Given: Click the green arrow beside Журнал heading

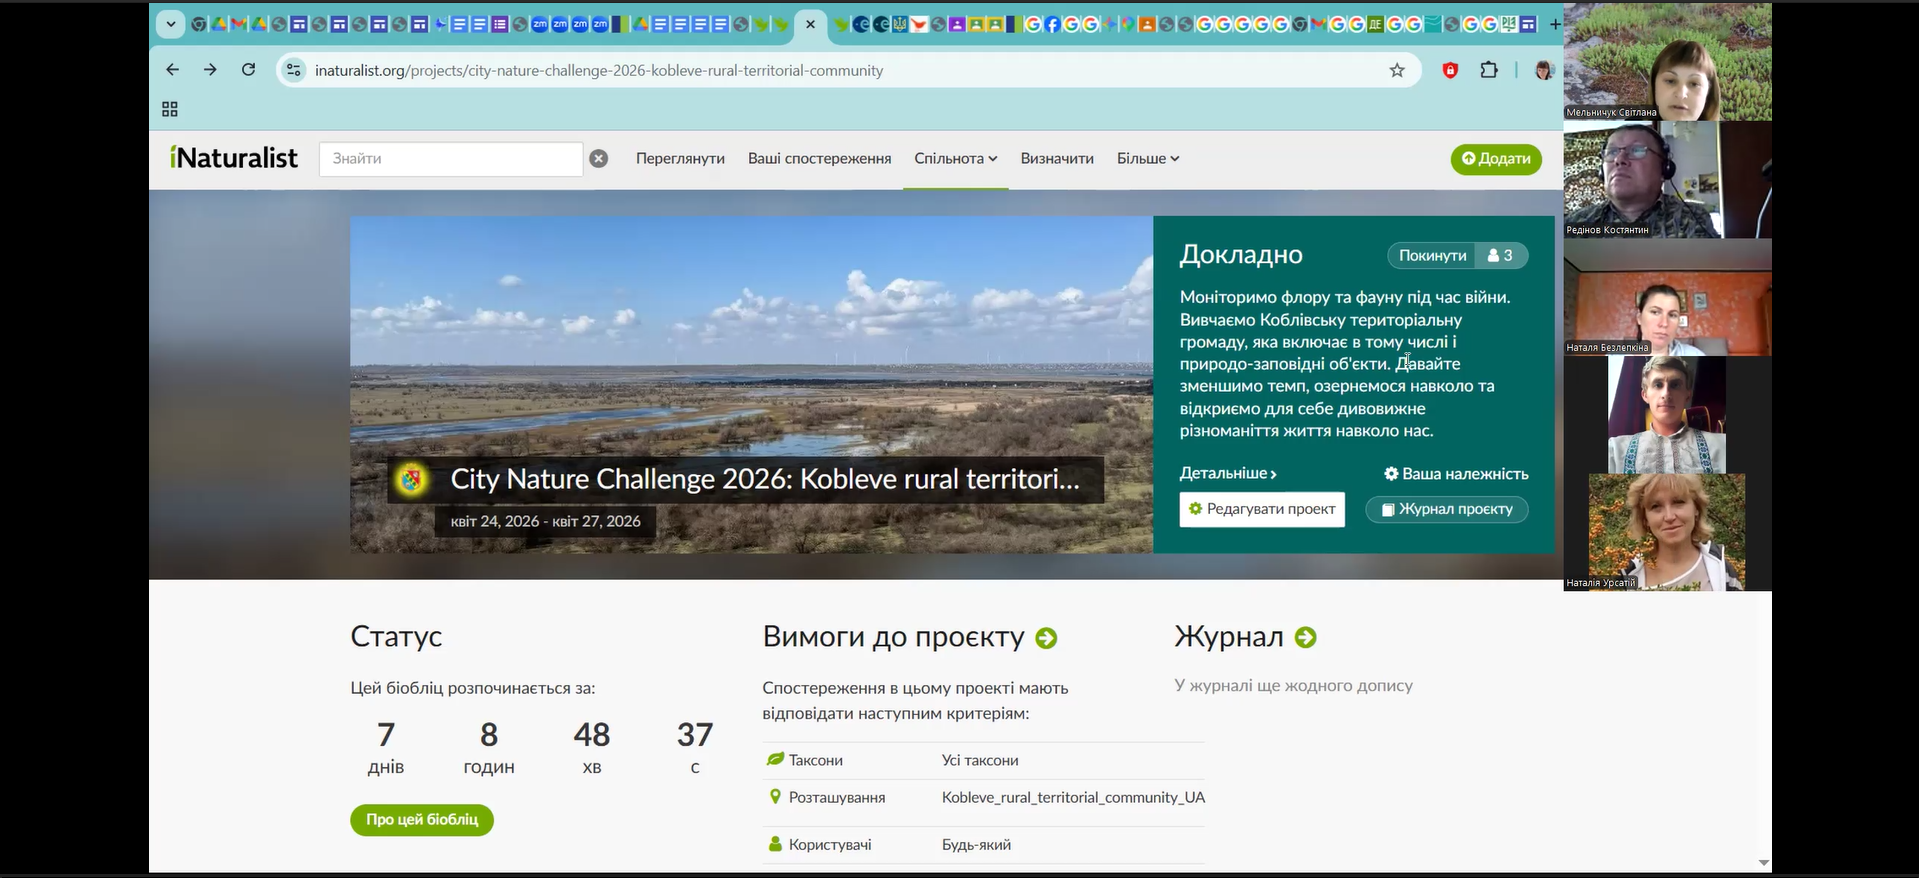Looking at the screenshot, I should click(1305, 638).
